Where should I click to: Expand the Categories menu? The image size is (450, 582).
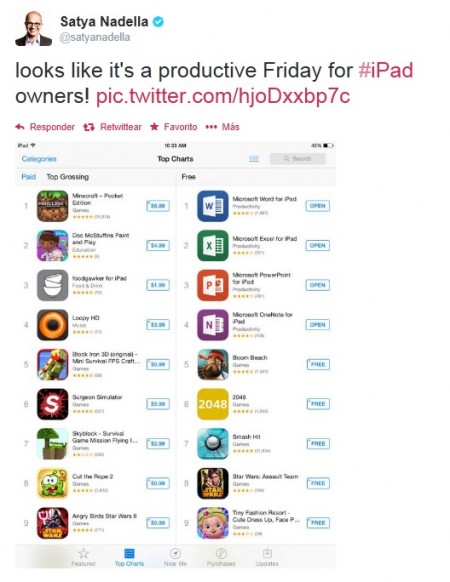[39, 159]
